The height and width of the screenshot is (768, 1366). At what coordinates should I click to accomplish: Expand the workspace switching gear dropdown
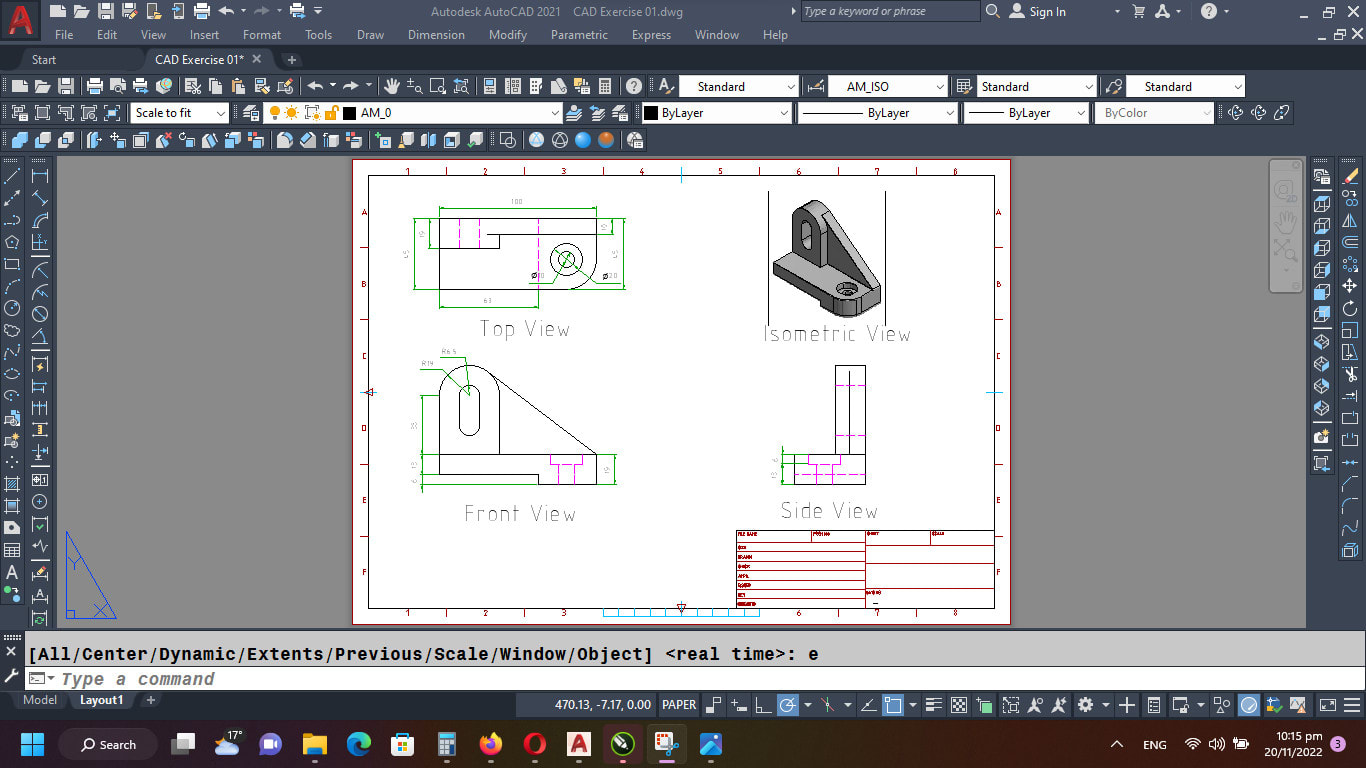(1105, 705)
